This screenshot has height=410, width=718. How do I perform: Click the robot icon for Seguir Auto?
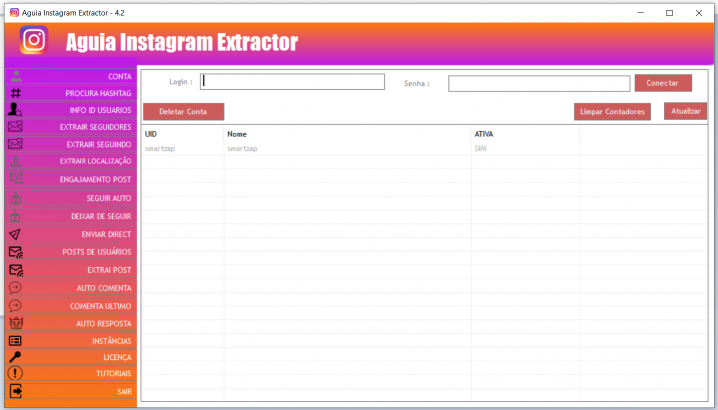click(x=16, y=198)
